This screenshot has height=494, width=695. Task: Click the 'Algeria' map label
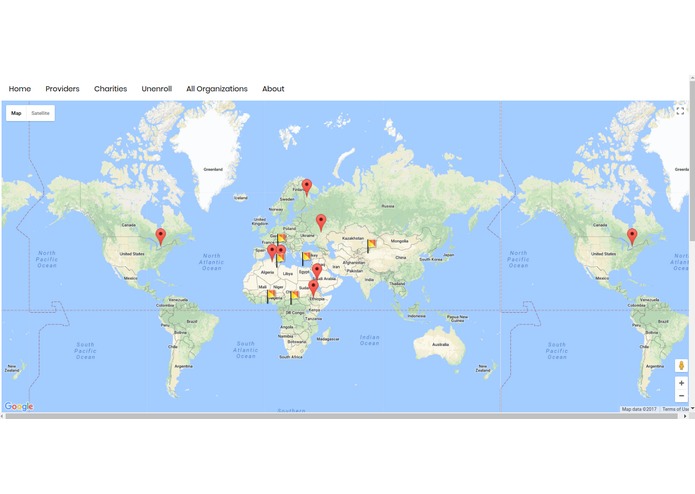click(267, 272)
